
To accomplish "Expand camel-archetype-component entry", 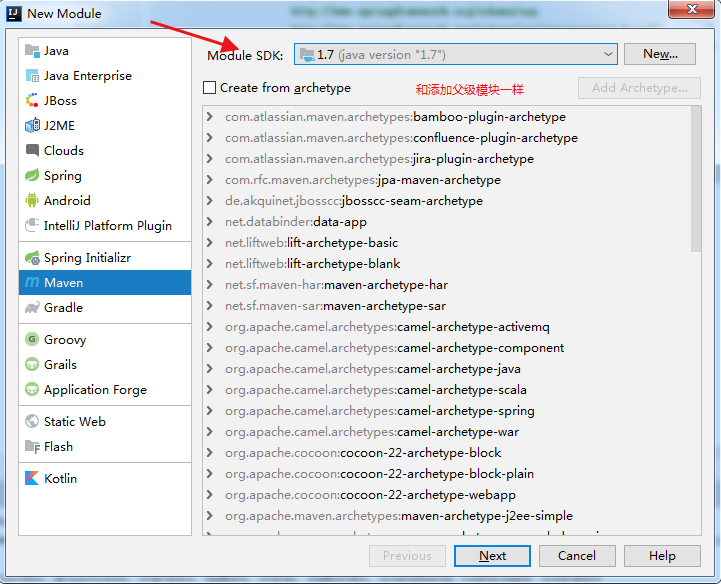I will (210, 348).
